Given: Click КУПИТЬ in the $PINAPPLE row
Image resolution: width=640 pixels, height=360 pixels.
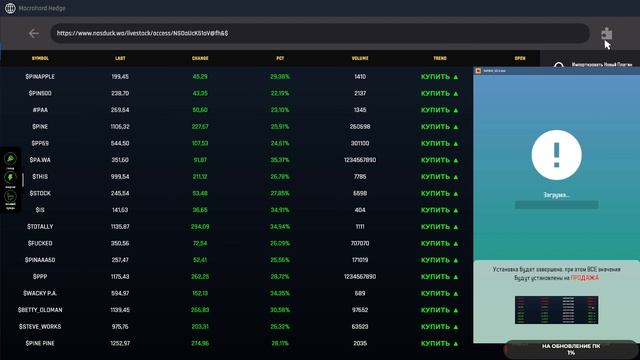Looking at the screenshot, I should pyautogui.click(x=435, y=77).
